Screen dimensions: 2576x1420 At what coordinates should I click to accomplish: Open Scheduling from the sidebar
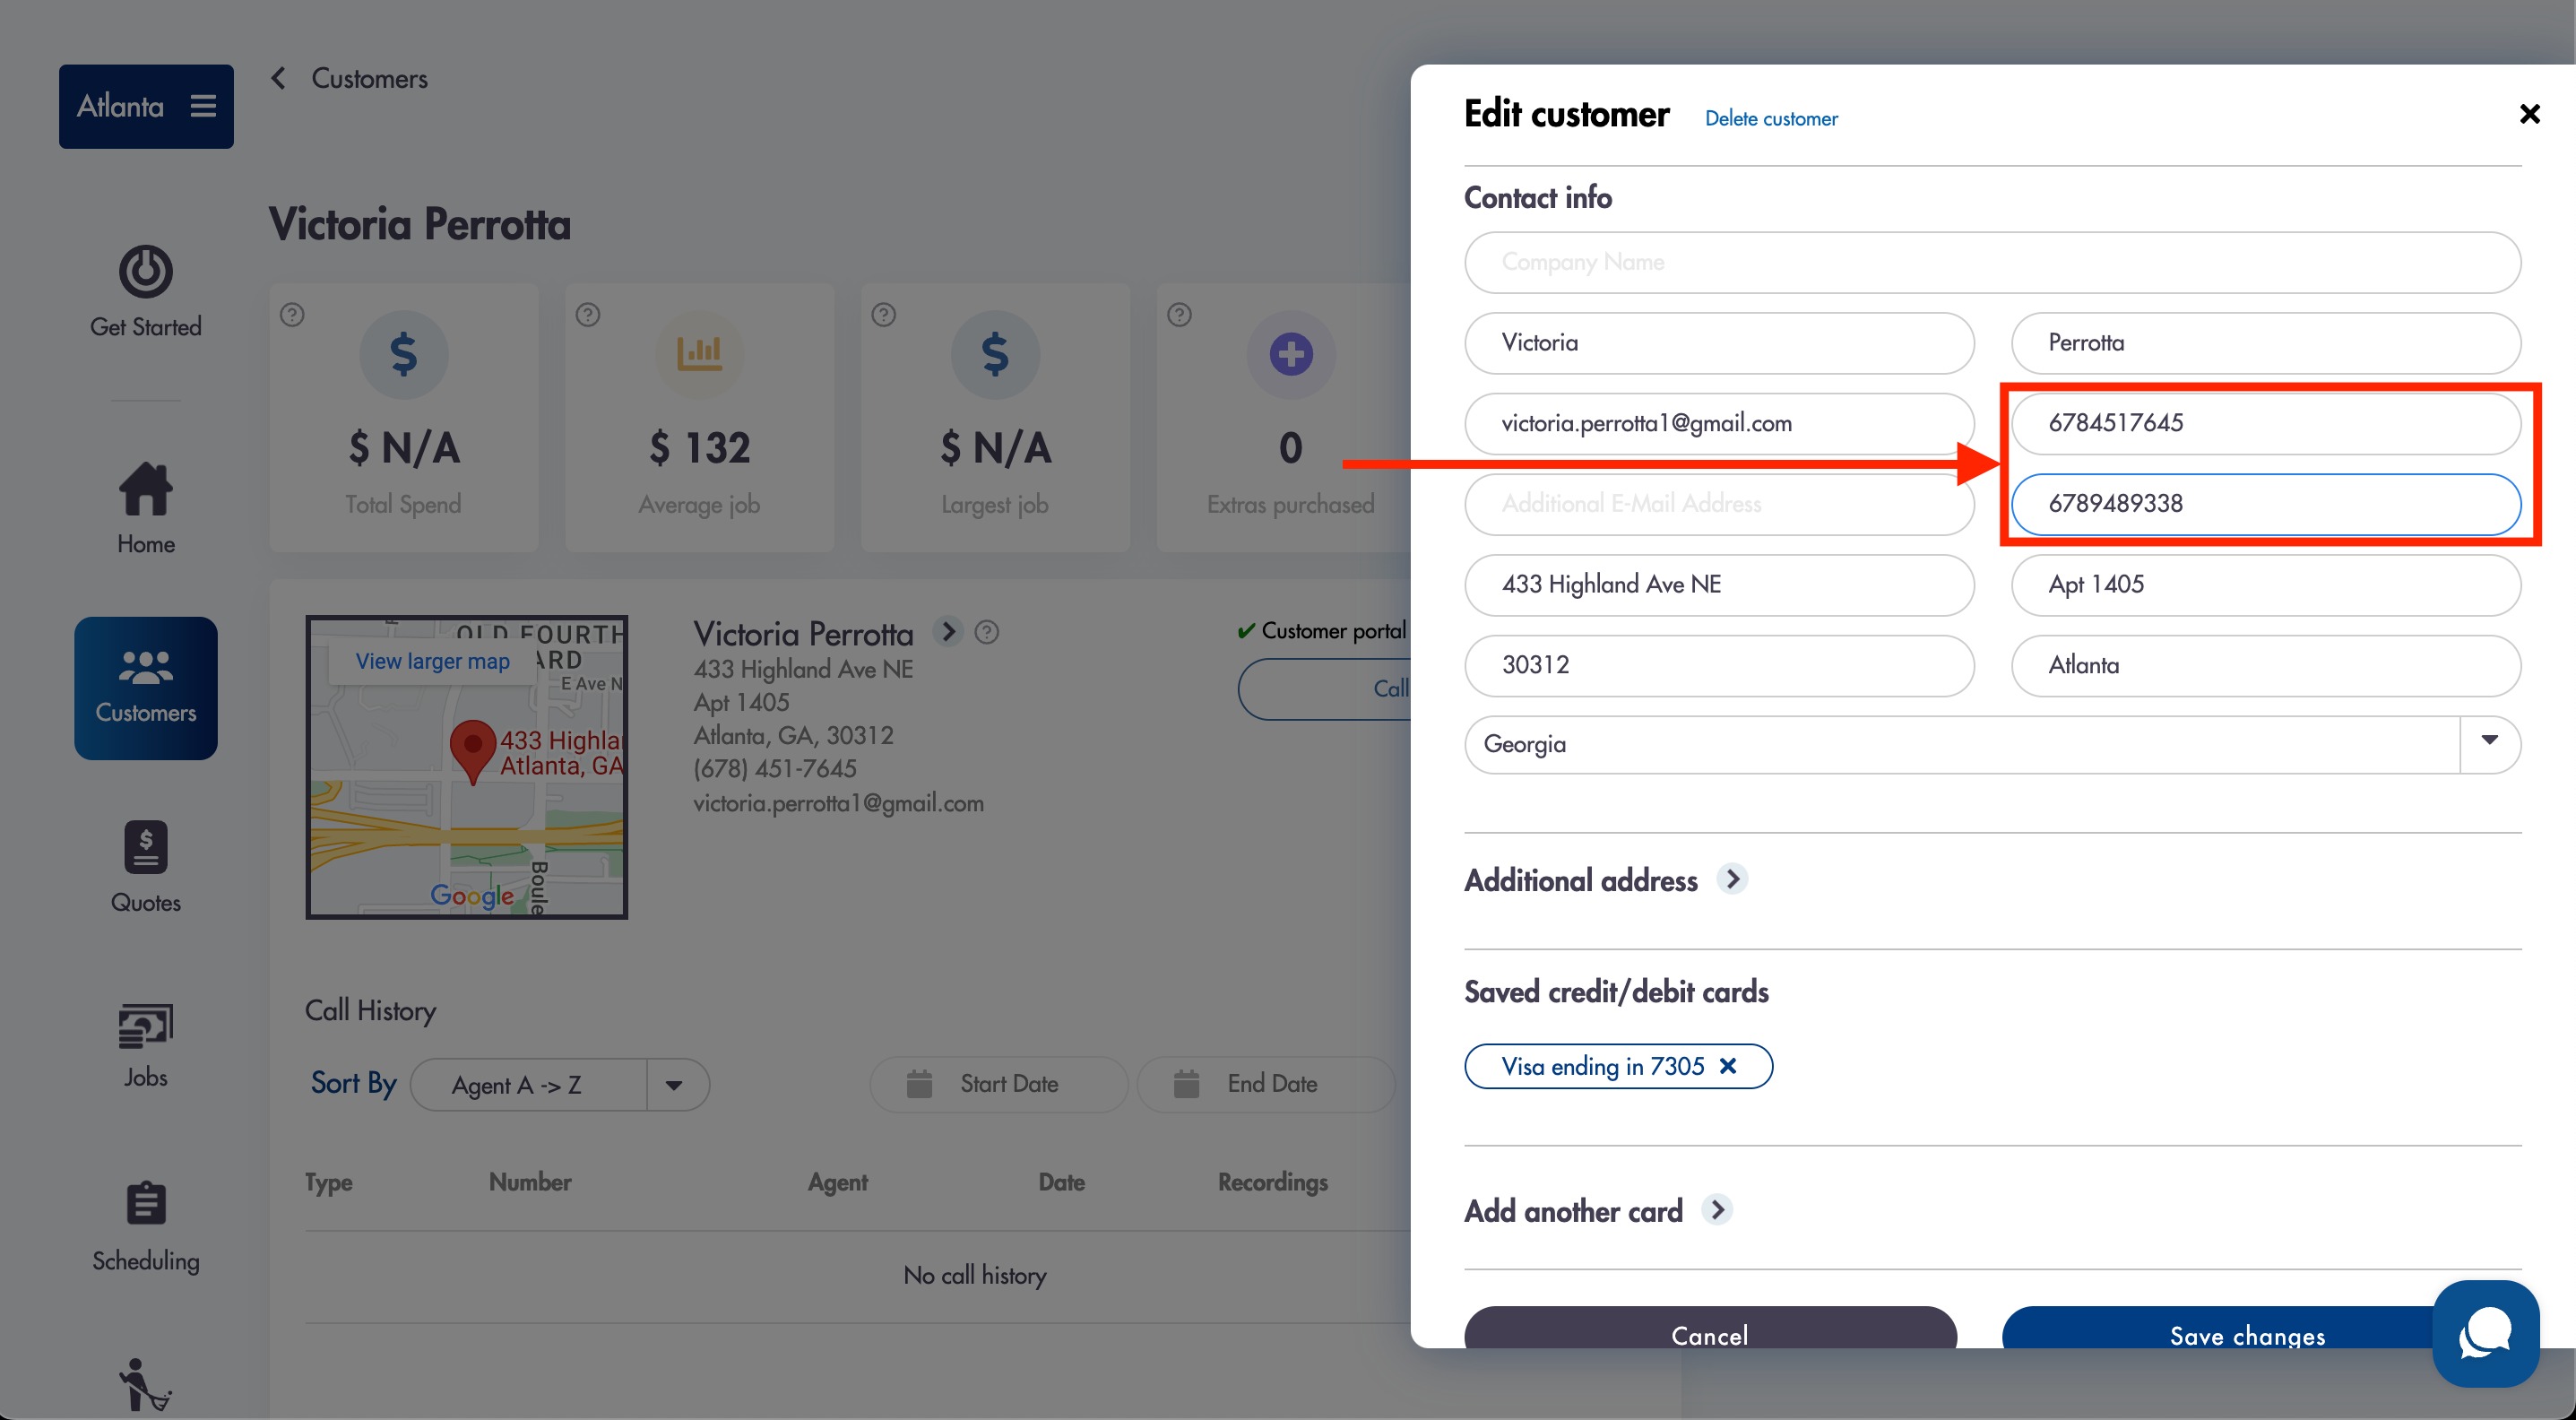146,1227
